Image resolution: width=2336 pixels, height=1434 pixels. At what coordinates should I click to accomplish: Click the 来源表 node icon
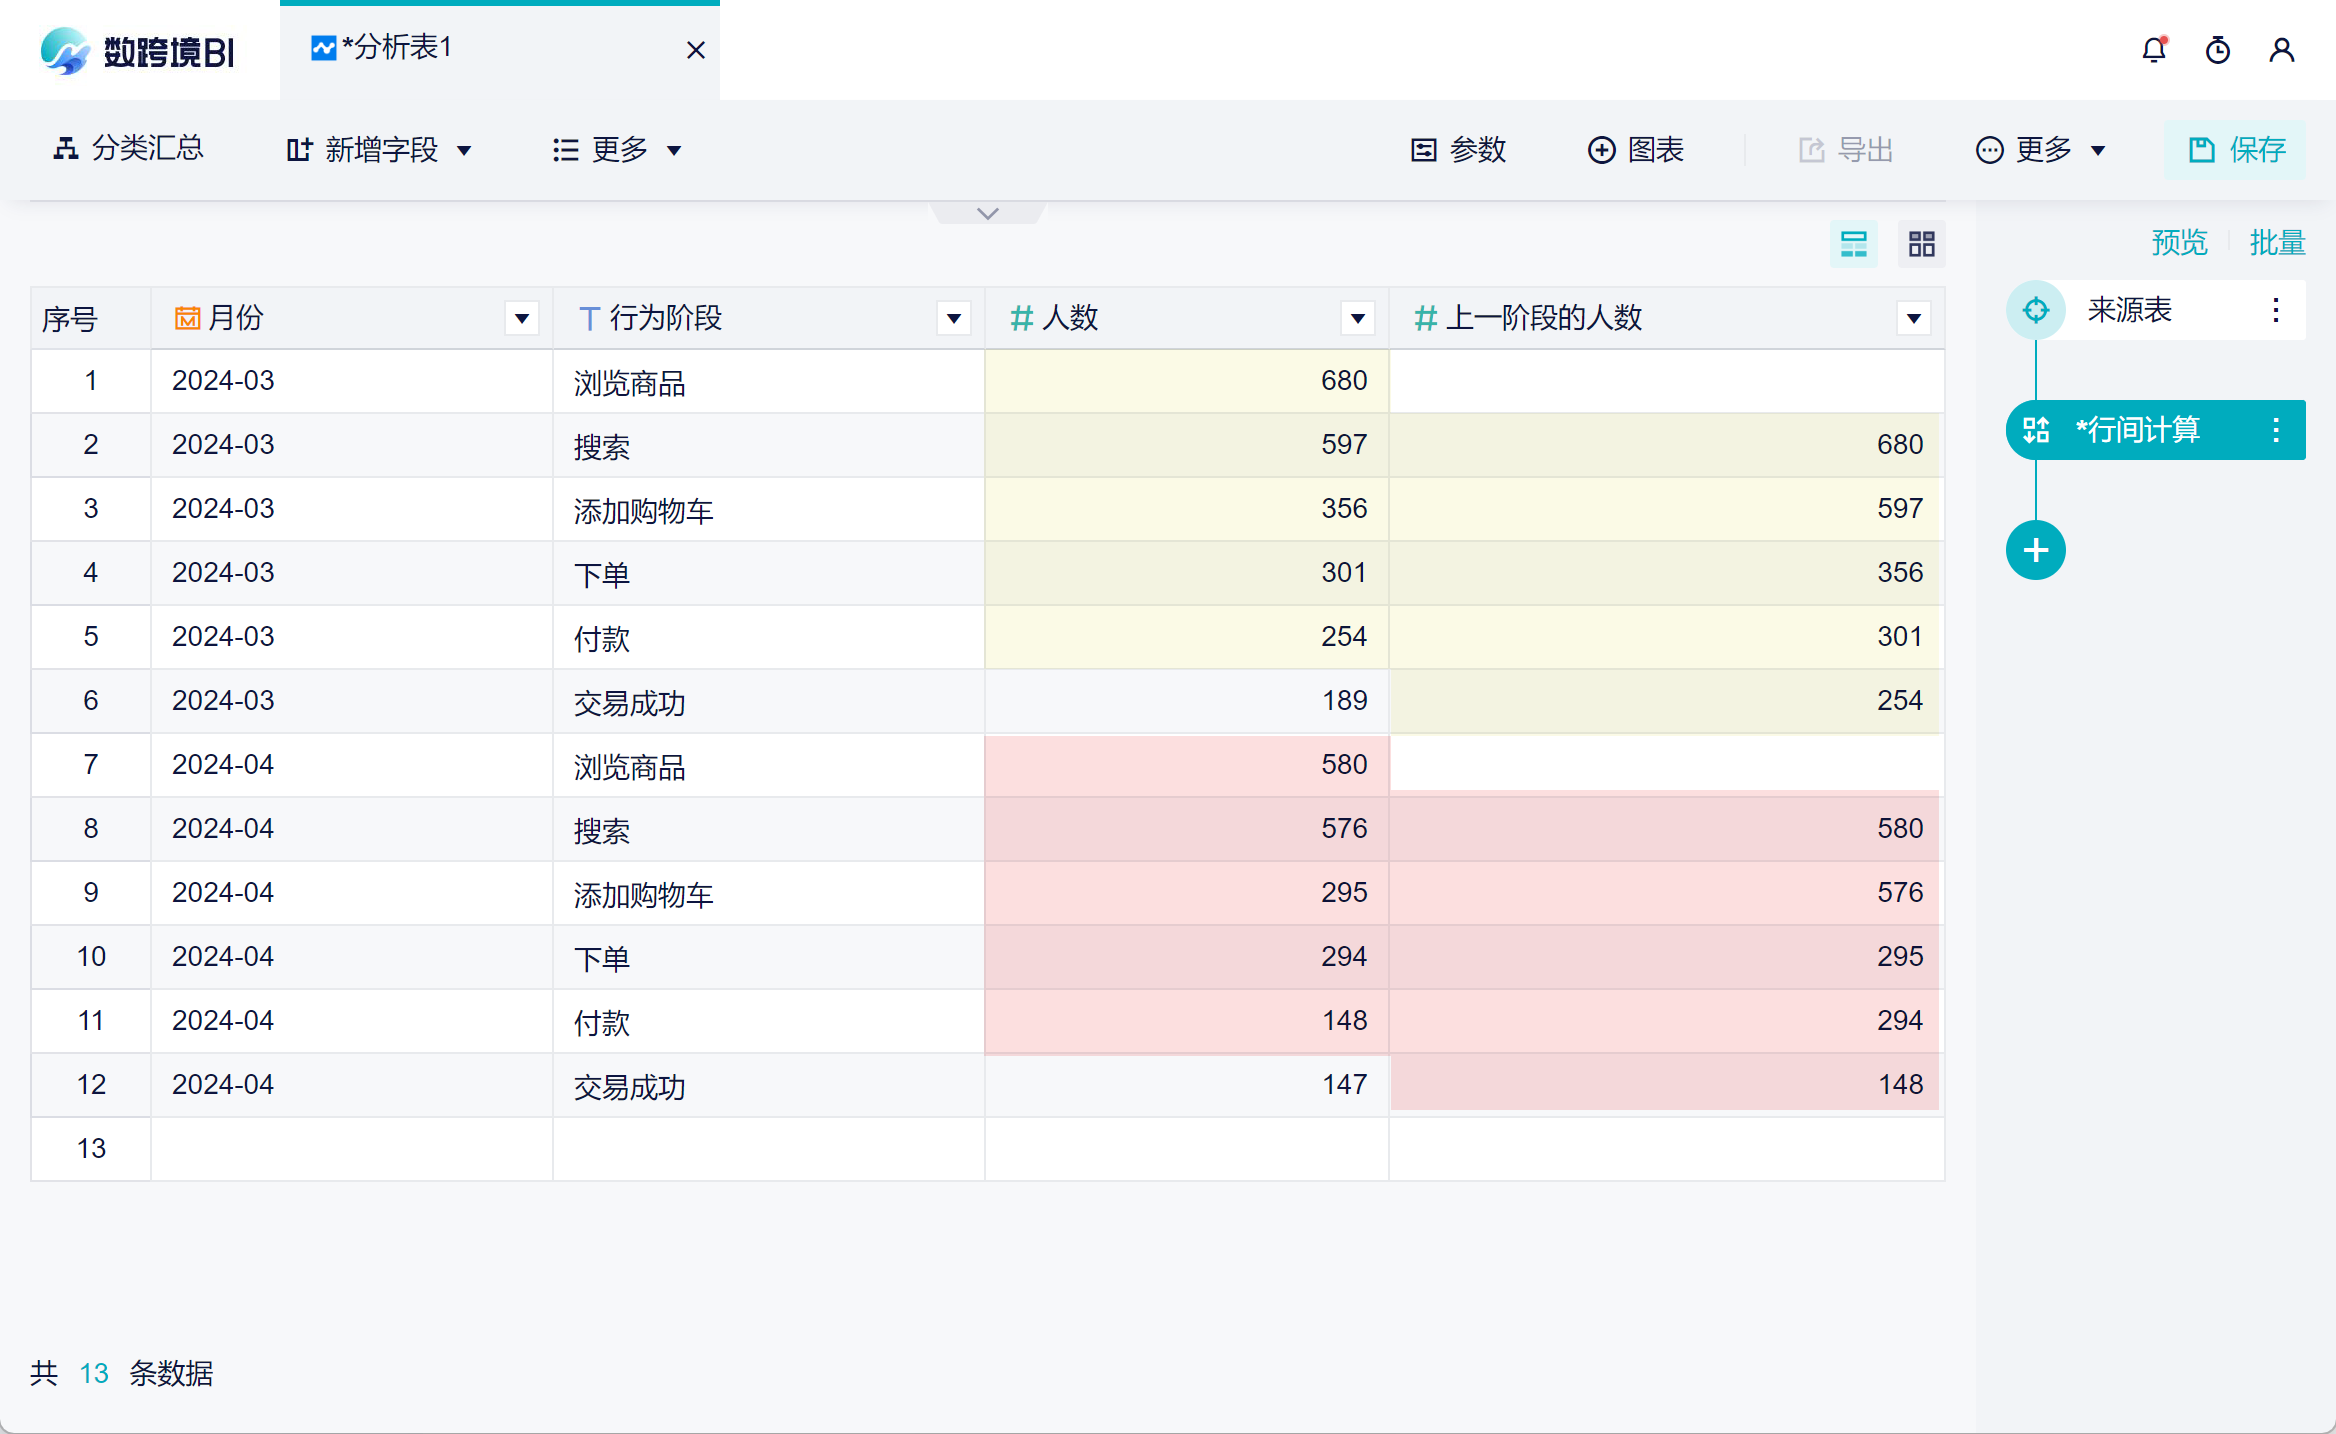2035,310
